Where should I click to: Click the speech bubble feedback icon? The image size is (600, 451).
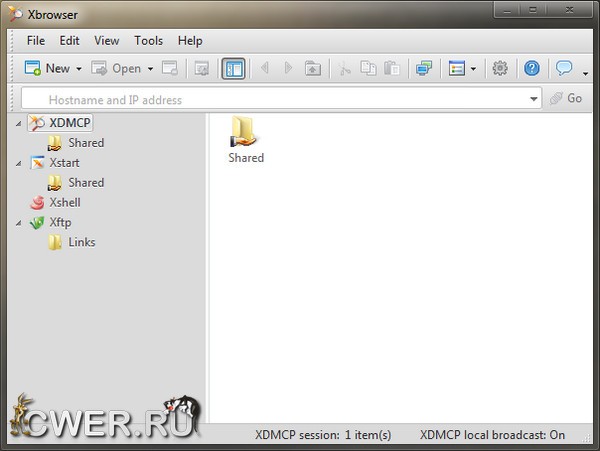[564, 68]
